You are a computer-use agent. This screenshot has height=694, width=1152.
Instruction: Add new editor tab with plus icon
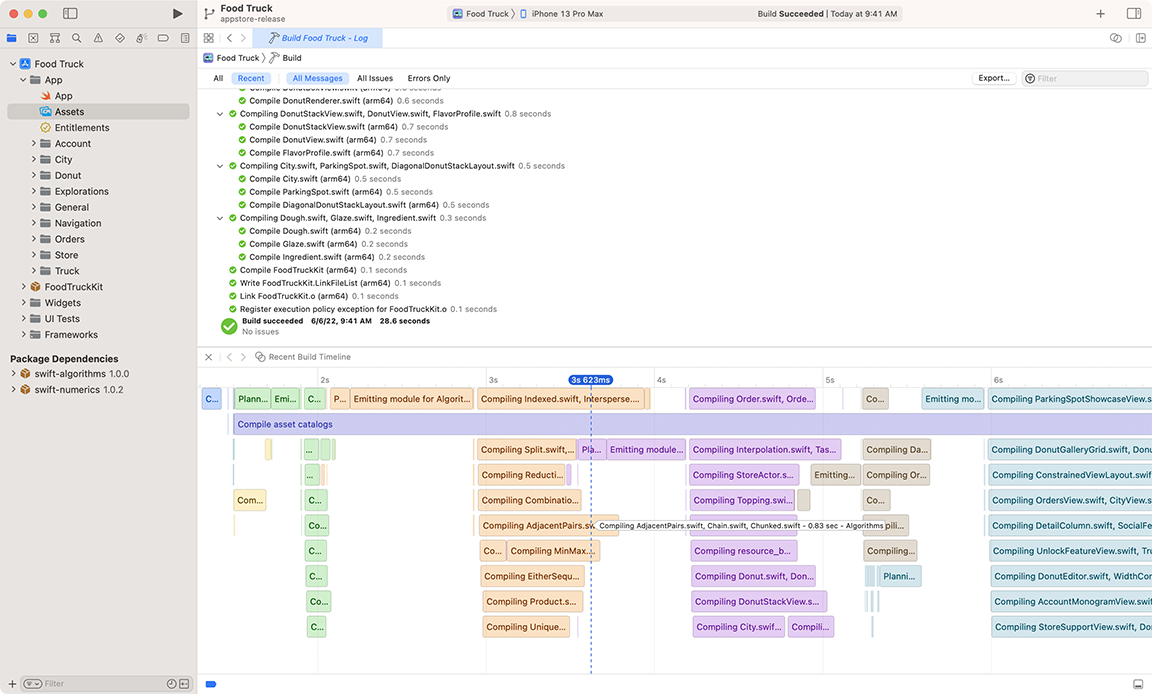tap(1101, 13)
